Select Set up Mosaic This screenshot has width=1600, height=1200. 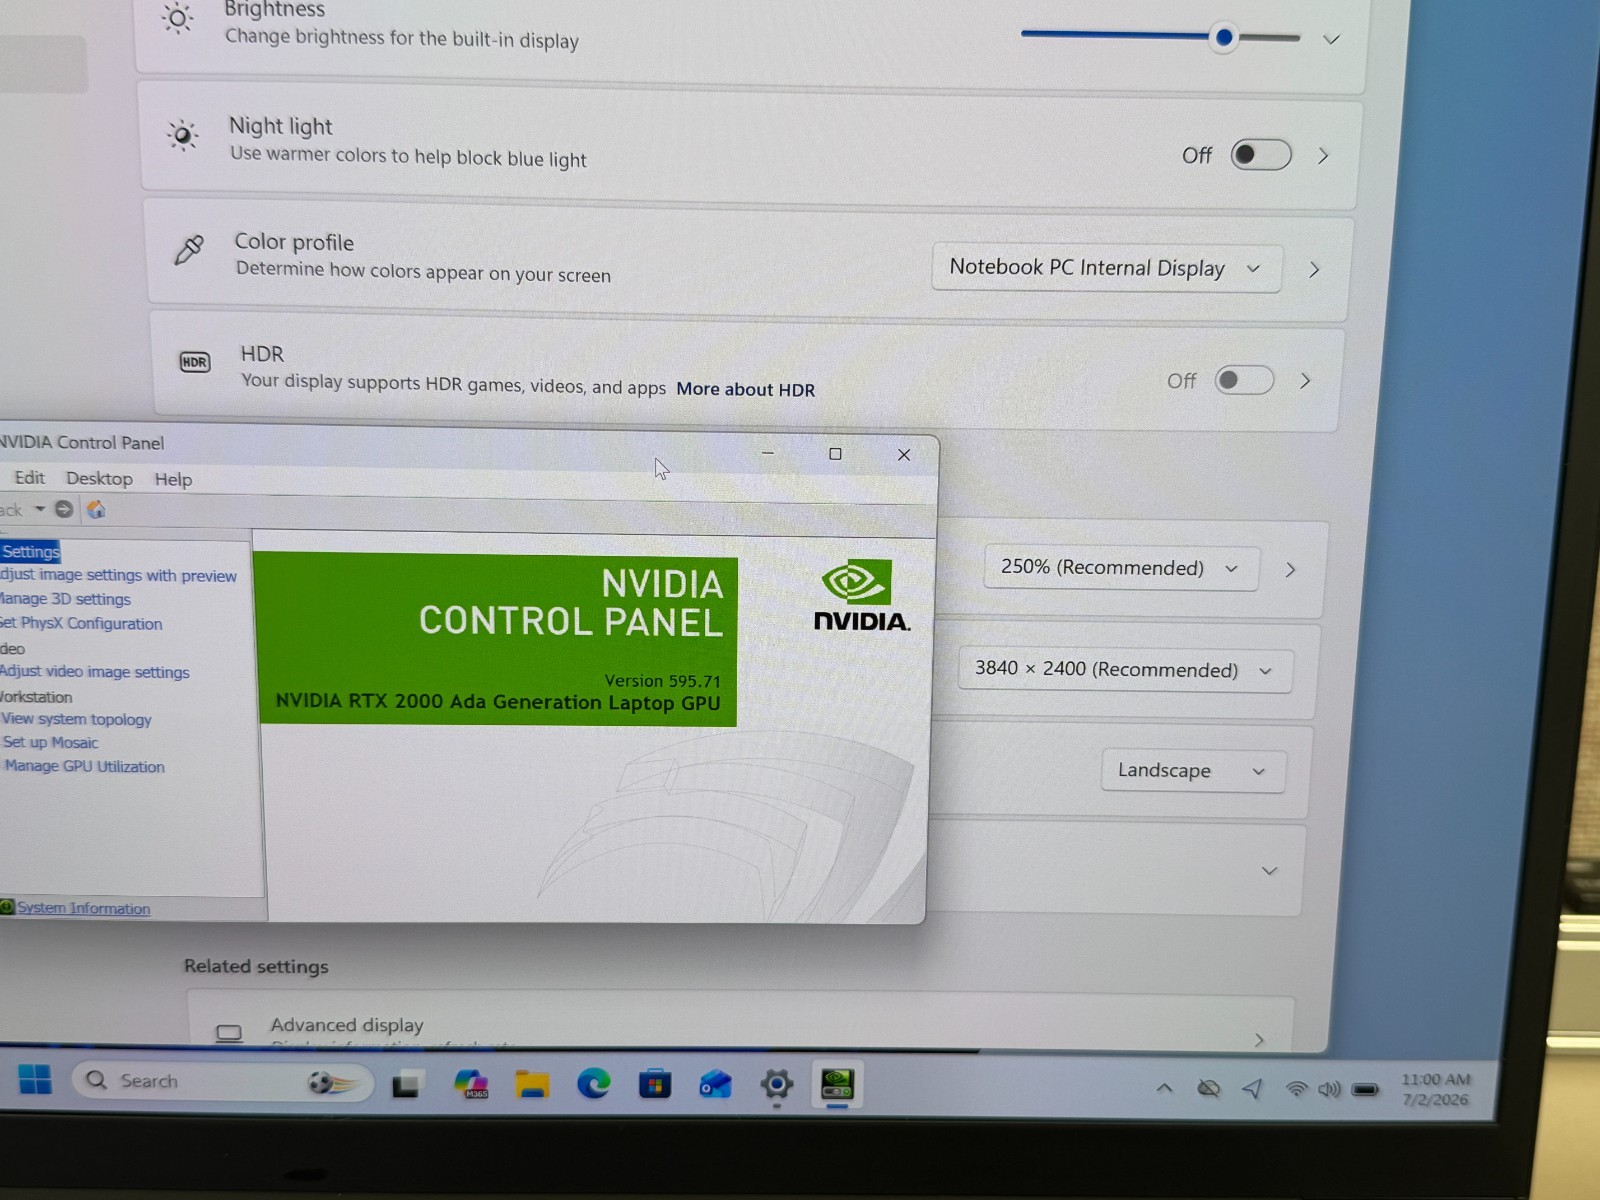pyautogui.click(x=50, y=742)
